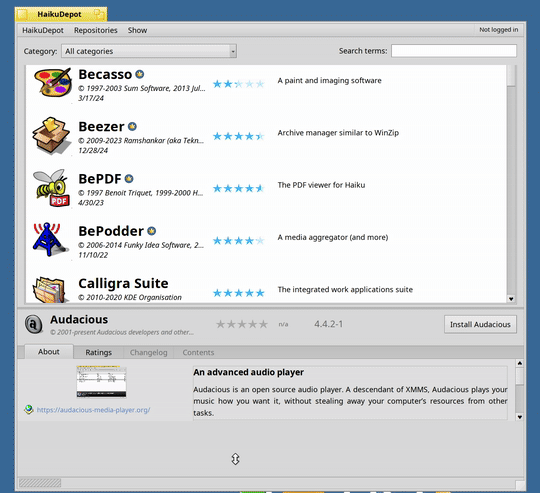This screenshot has height=493, width=540.
Task: Click the native badge next to Beezer
Action: [132, 127]
